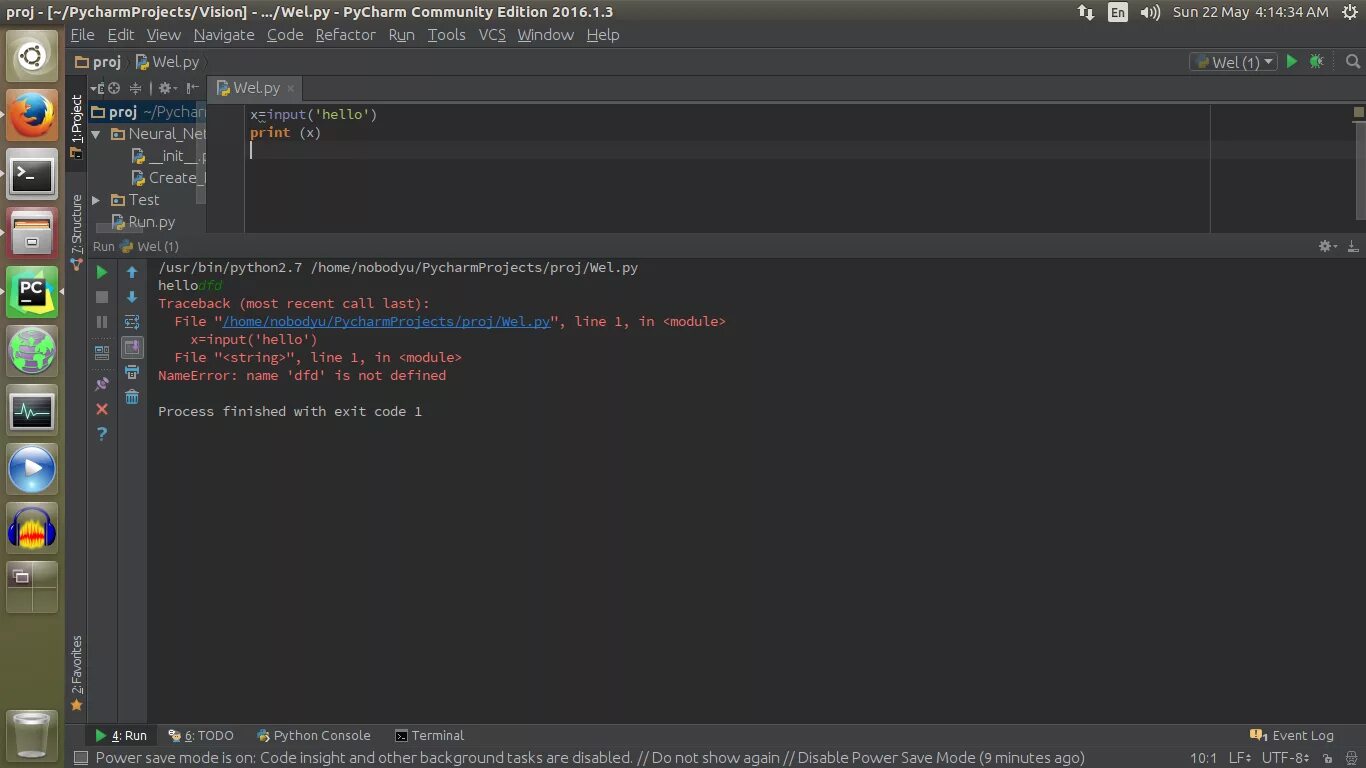The image size is (1366, 768).
Task: Click the grey Stop process square
Action: pos(102,297)
